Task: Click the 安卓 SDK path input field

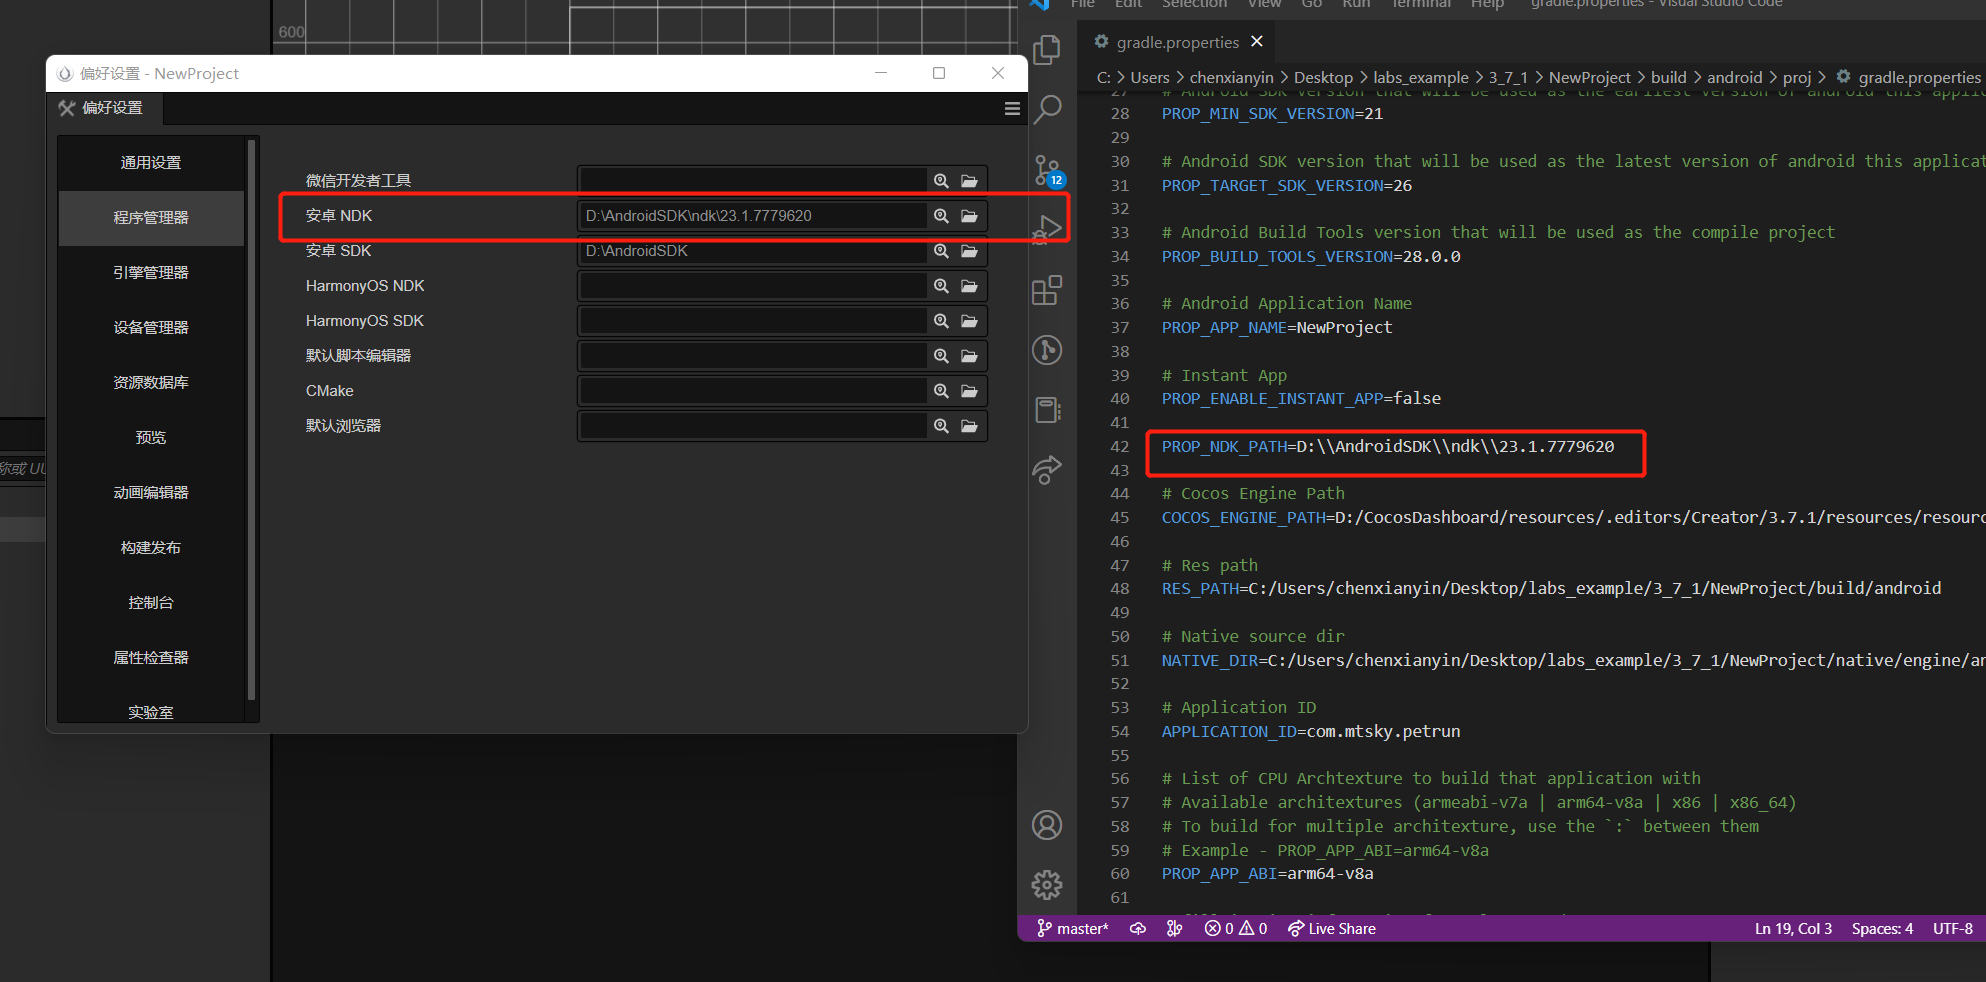Action: coord(753,251)
